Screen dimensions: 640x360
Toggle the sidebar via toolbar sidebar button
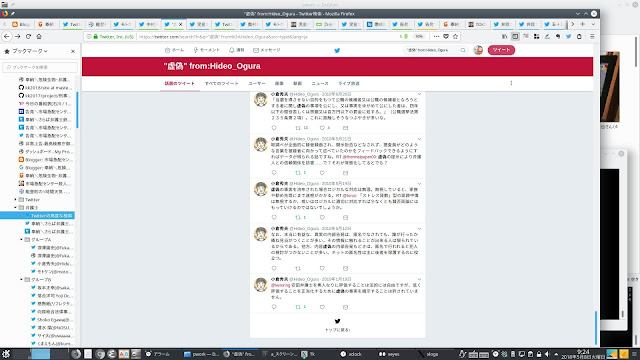(515, 36)
